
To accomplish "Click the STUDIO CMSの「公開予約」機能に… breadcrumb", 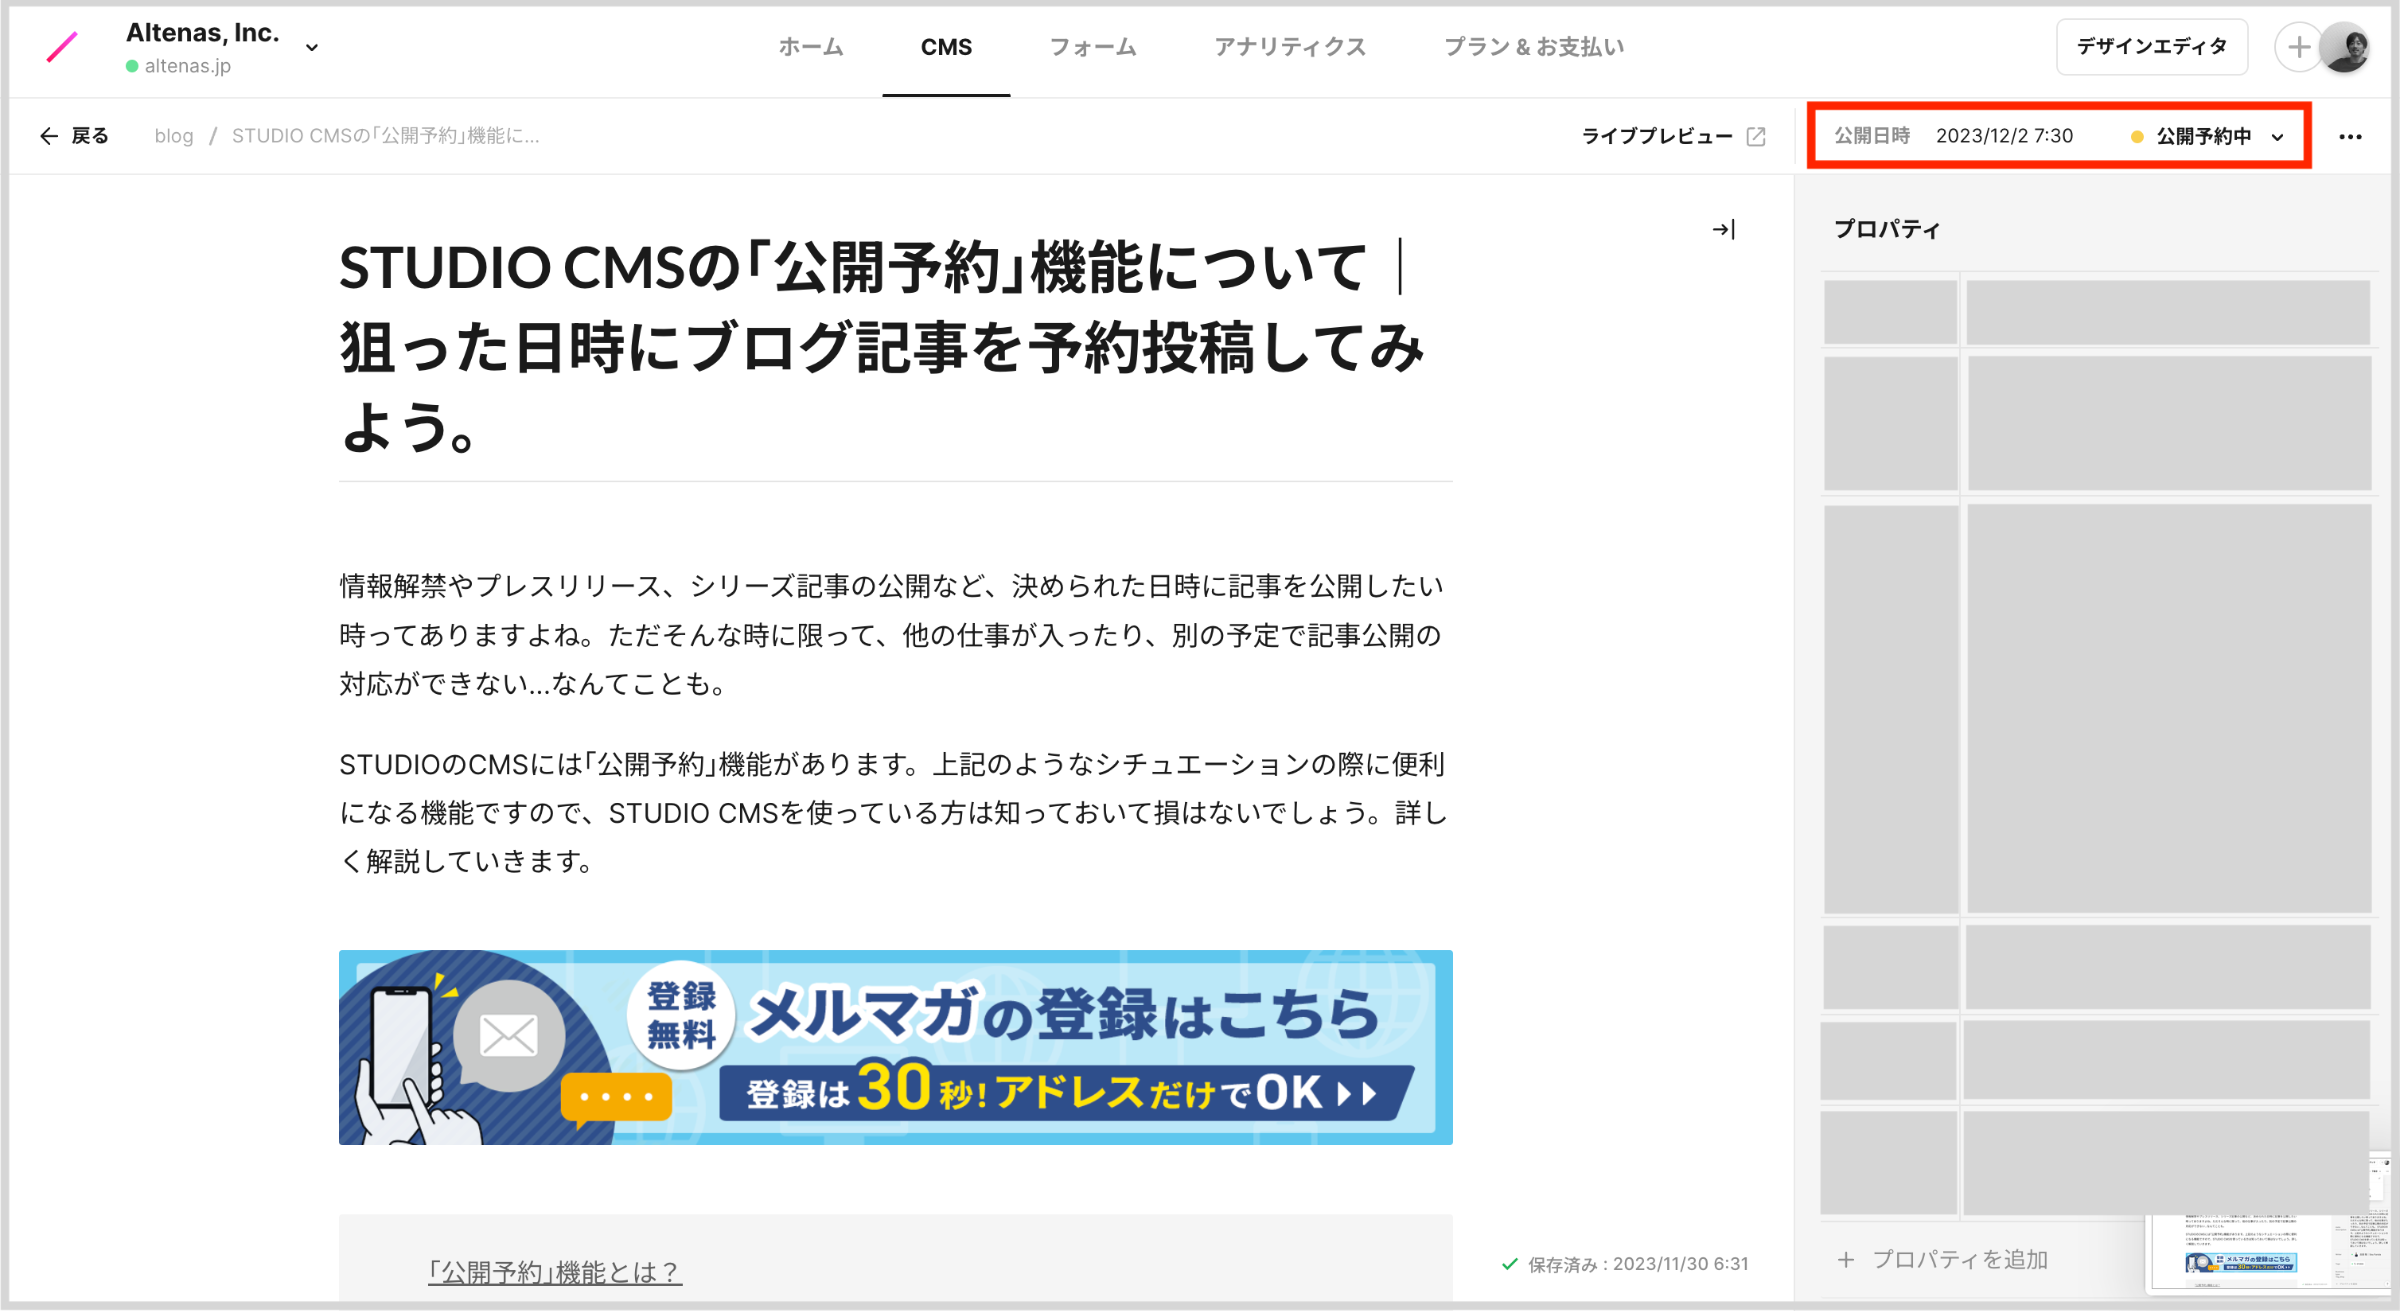I will click(x=386, y=136).
